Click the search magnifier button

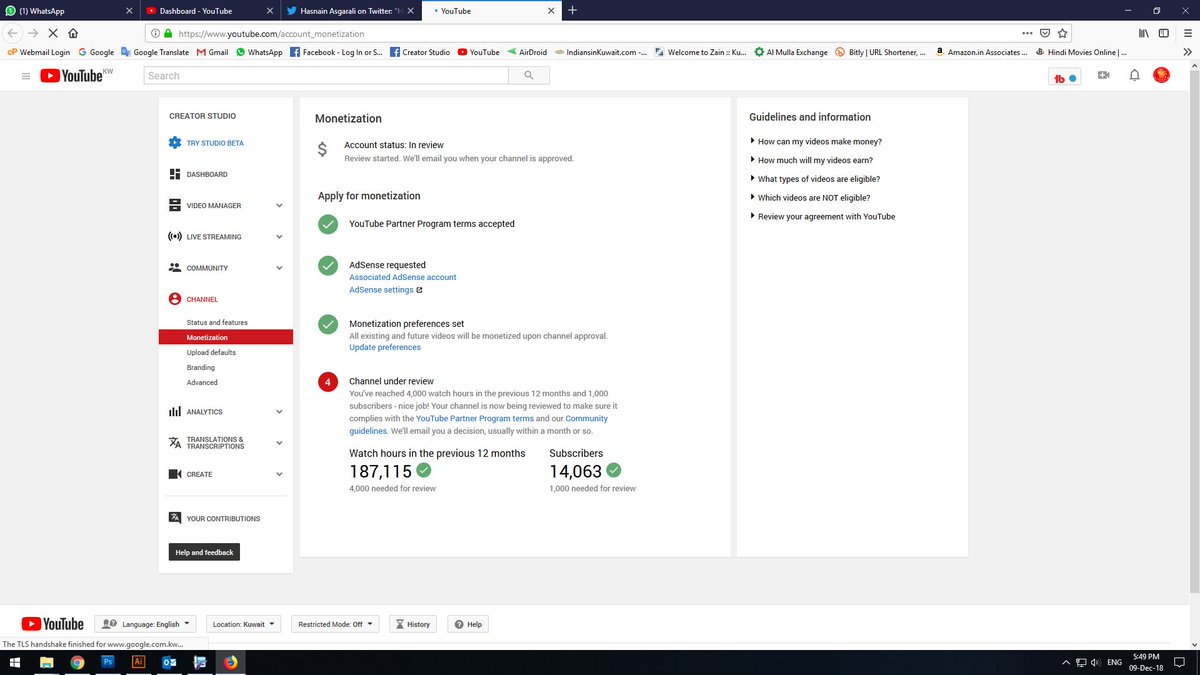[529, 75]
